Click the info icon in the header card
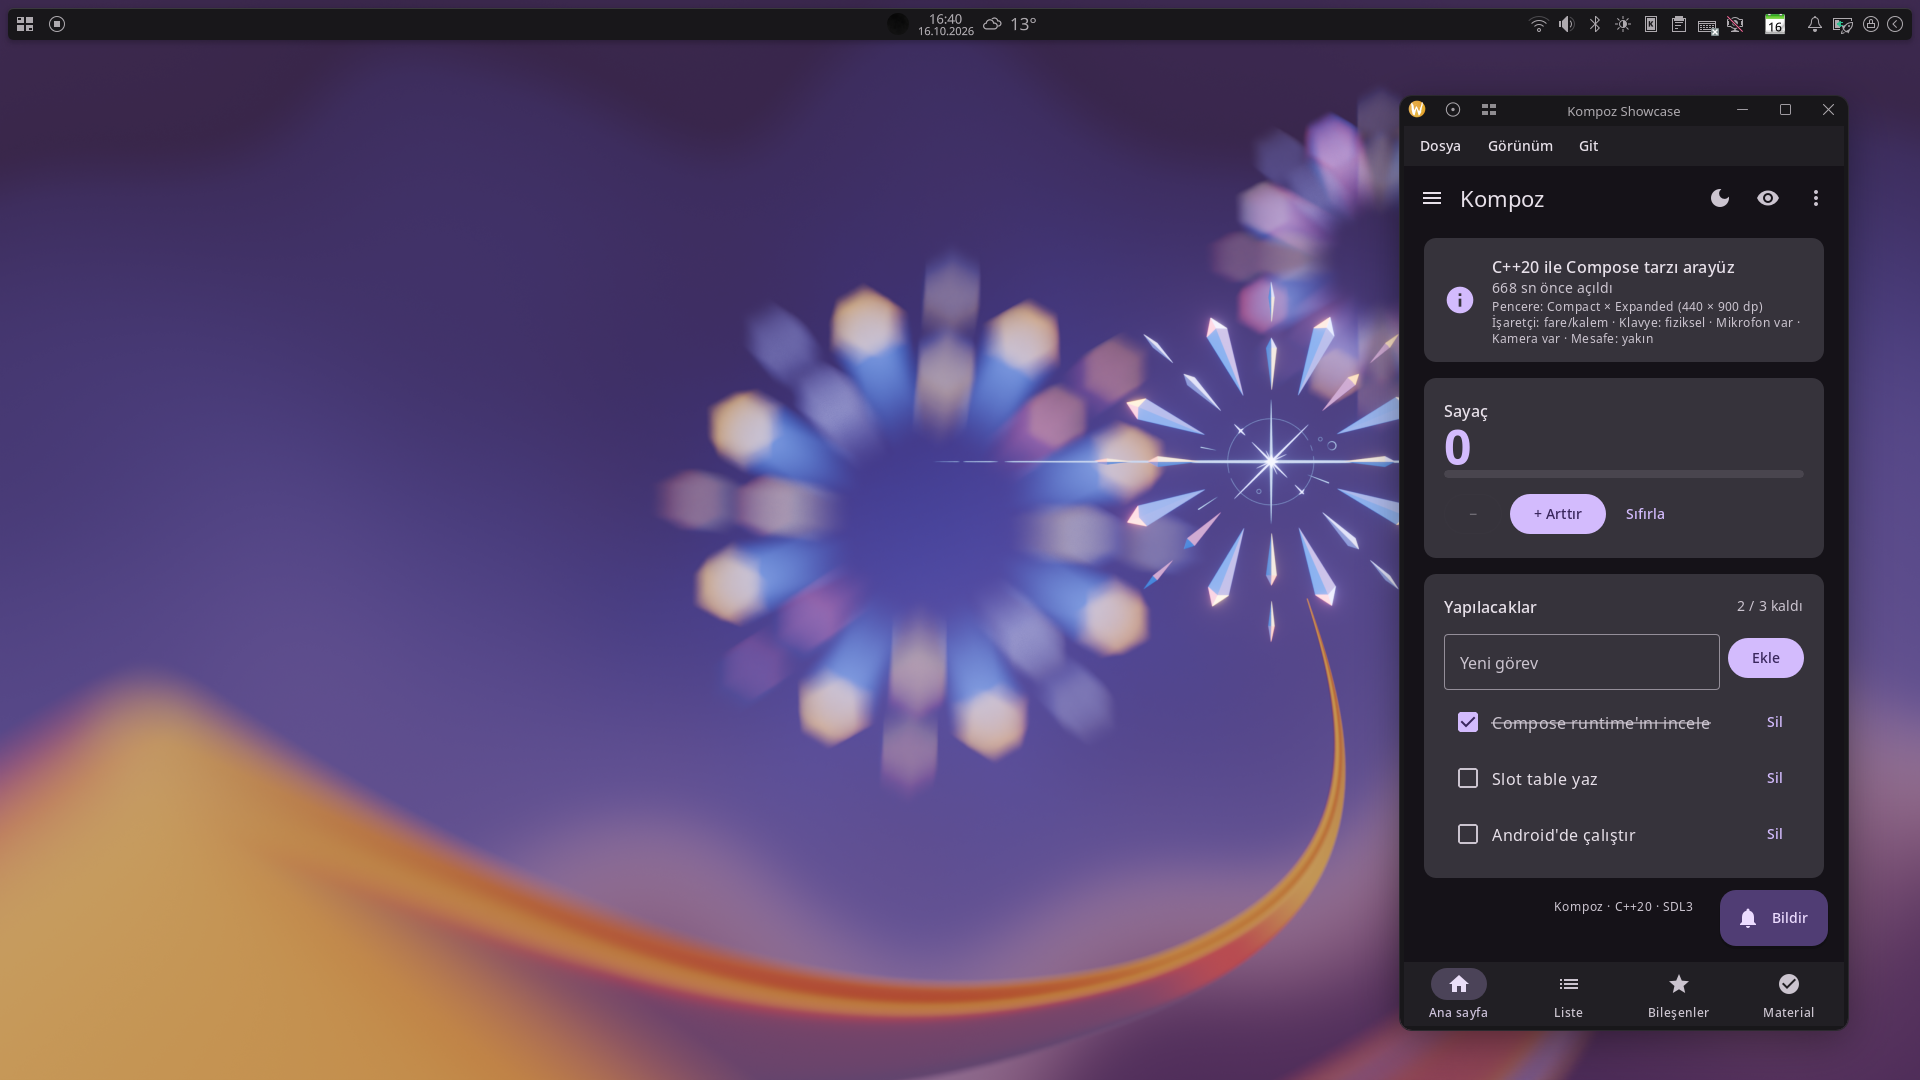1920x1080 pixels. point(1460,300)
